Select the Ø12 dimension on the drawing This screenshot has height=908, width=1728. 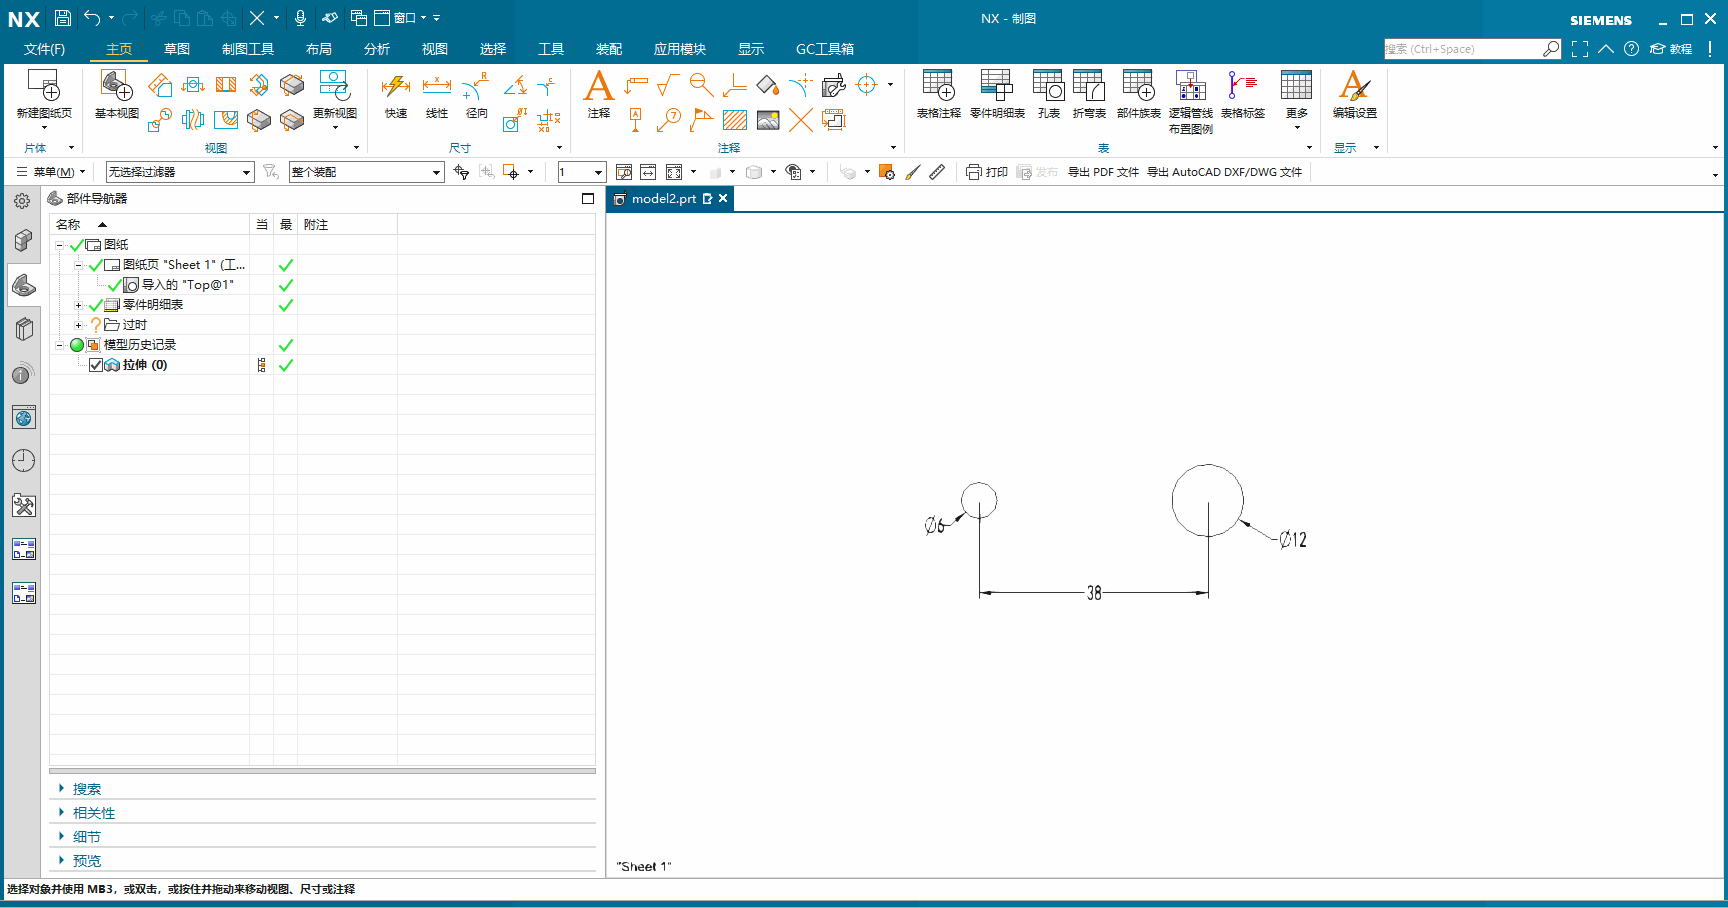(x=1293, y=540)
